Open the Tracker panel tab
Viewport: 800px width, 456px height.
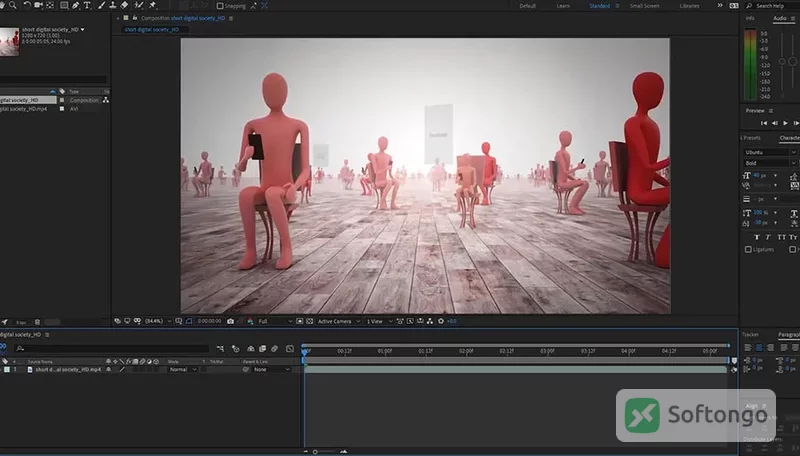point(751,335)
